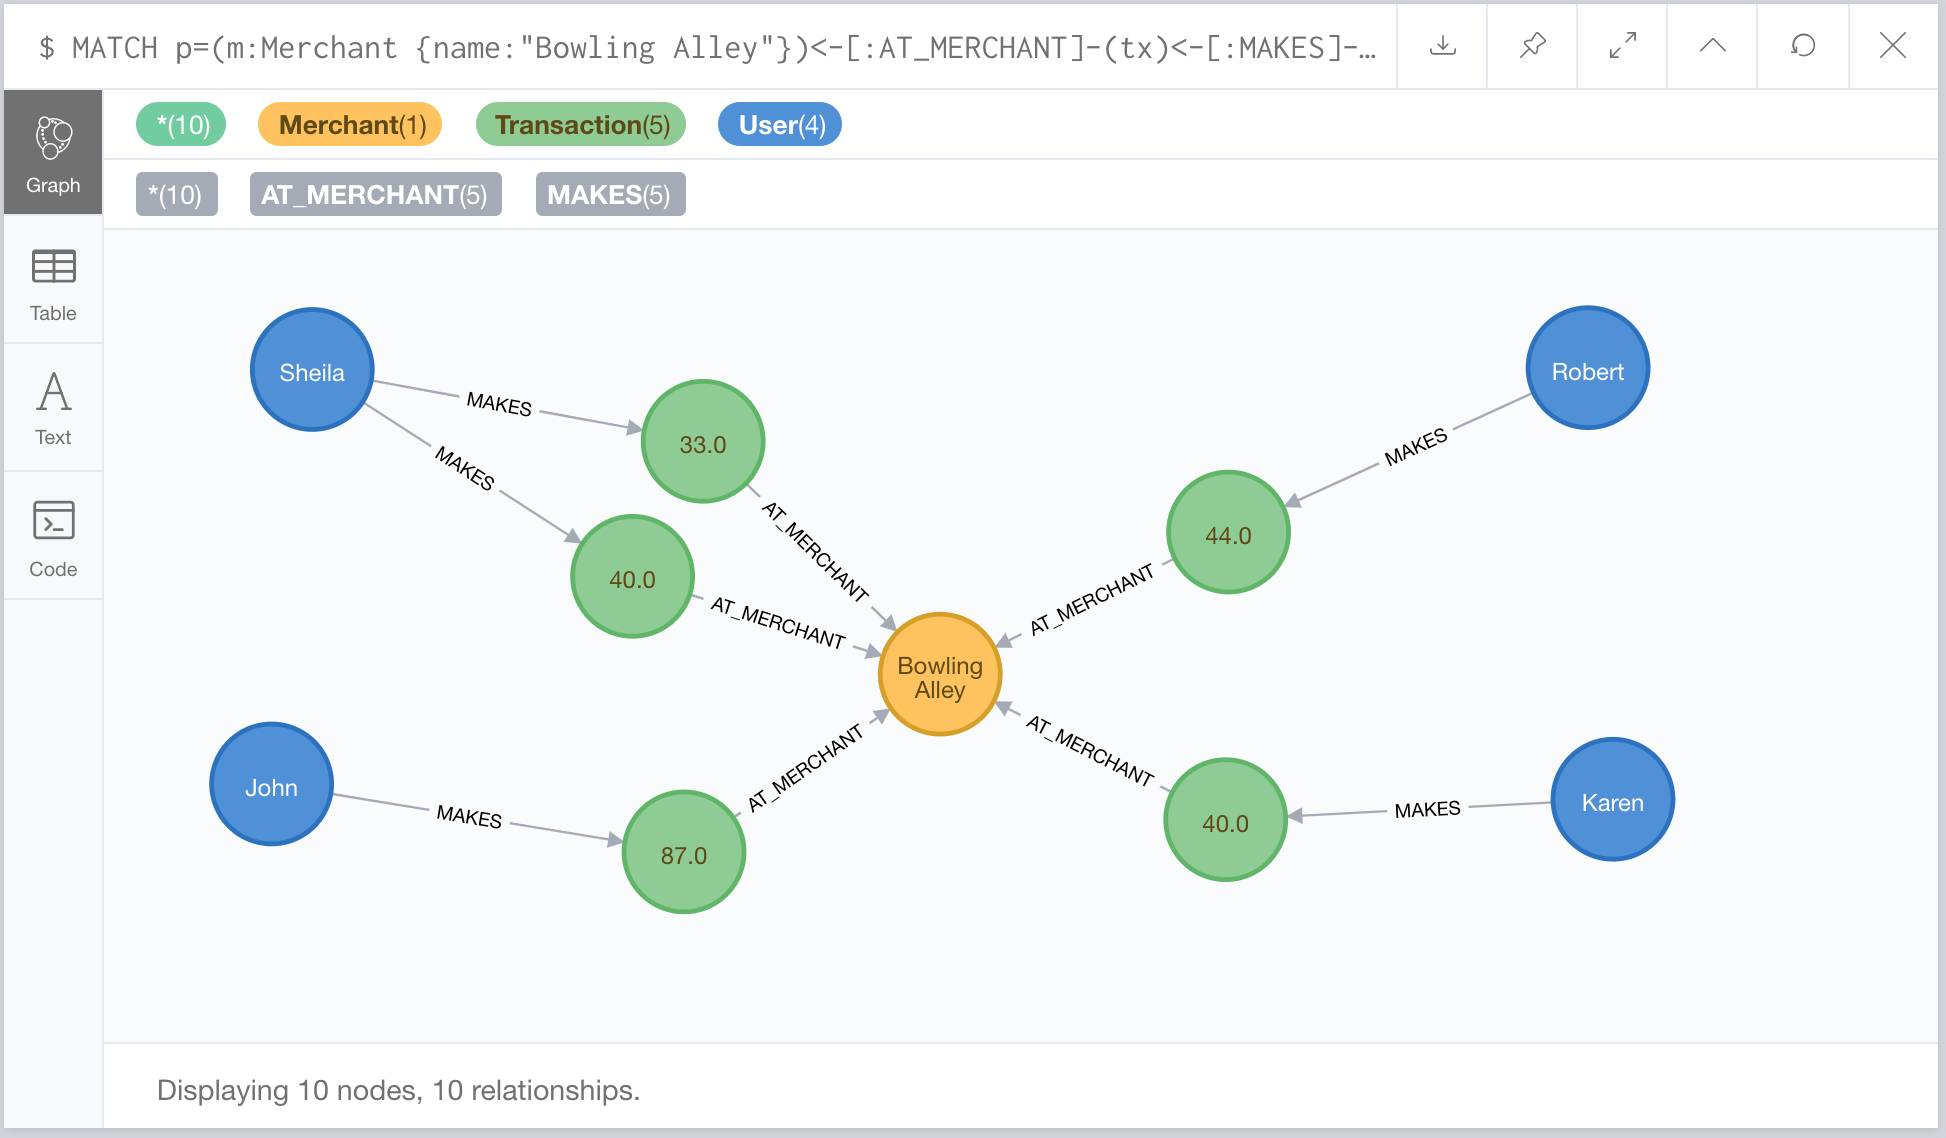The image size is (1946, 1138).
Task: Select the Sheila user node
Action: (312, 371)
